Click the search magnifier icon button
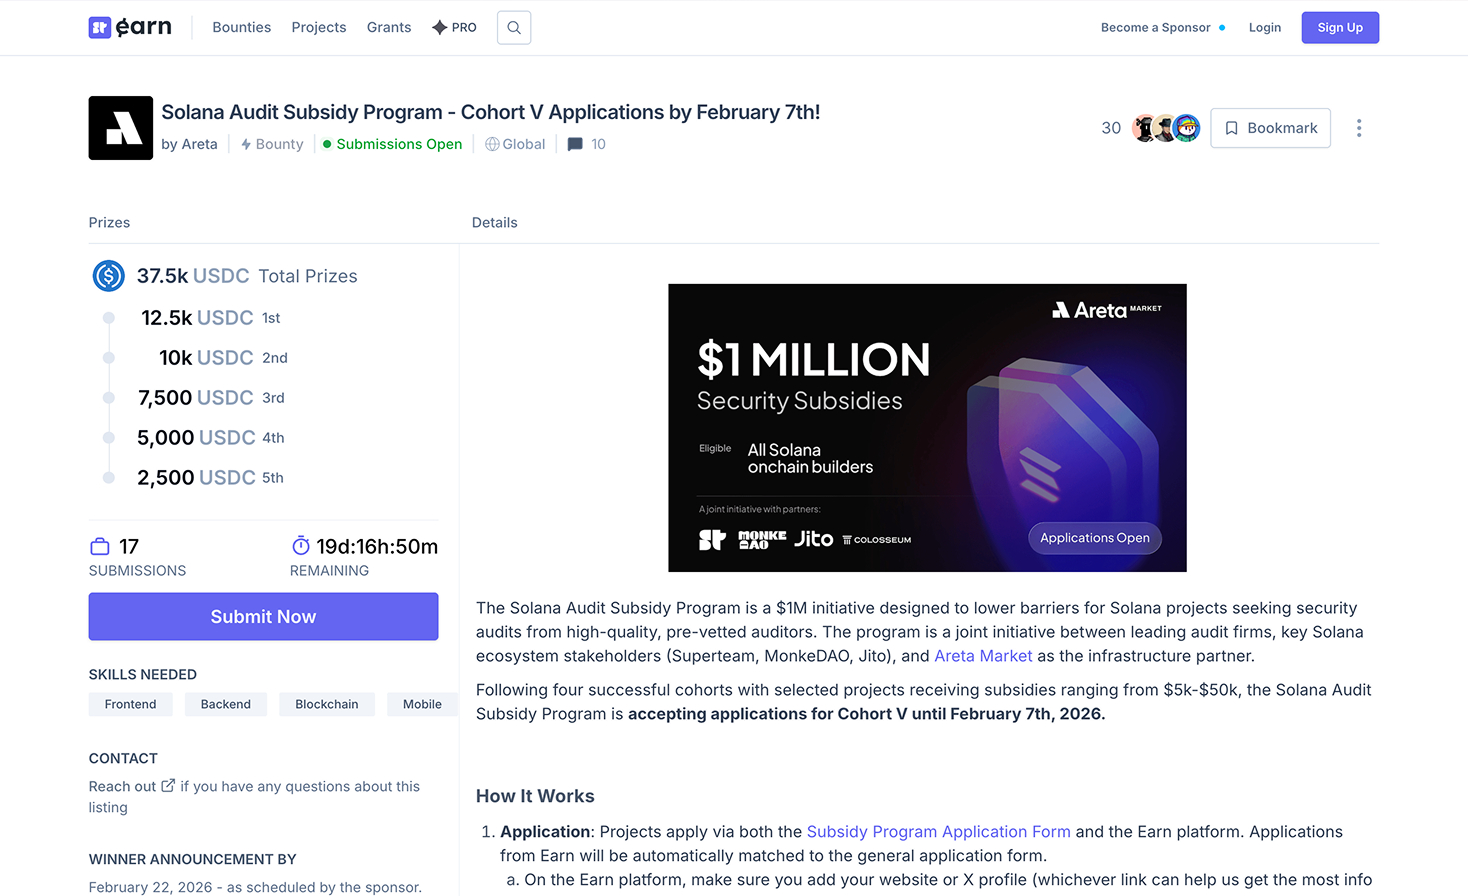Viewport: 1468px width, 896px height. [x=514, y=28]
